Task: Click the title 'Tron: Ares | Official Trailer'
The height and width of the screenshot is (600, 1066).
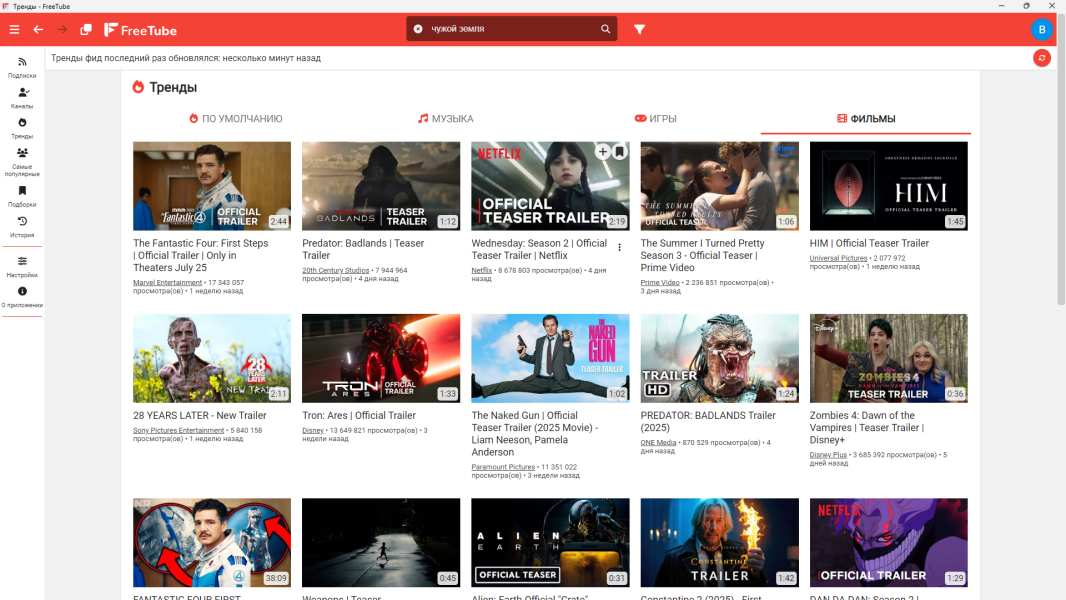Action: (x=359, y=415)
